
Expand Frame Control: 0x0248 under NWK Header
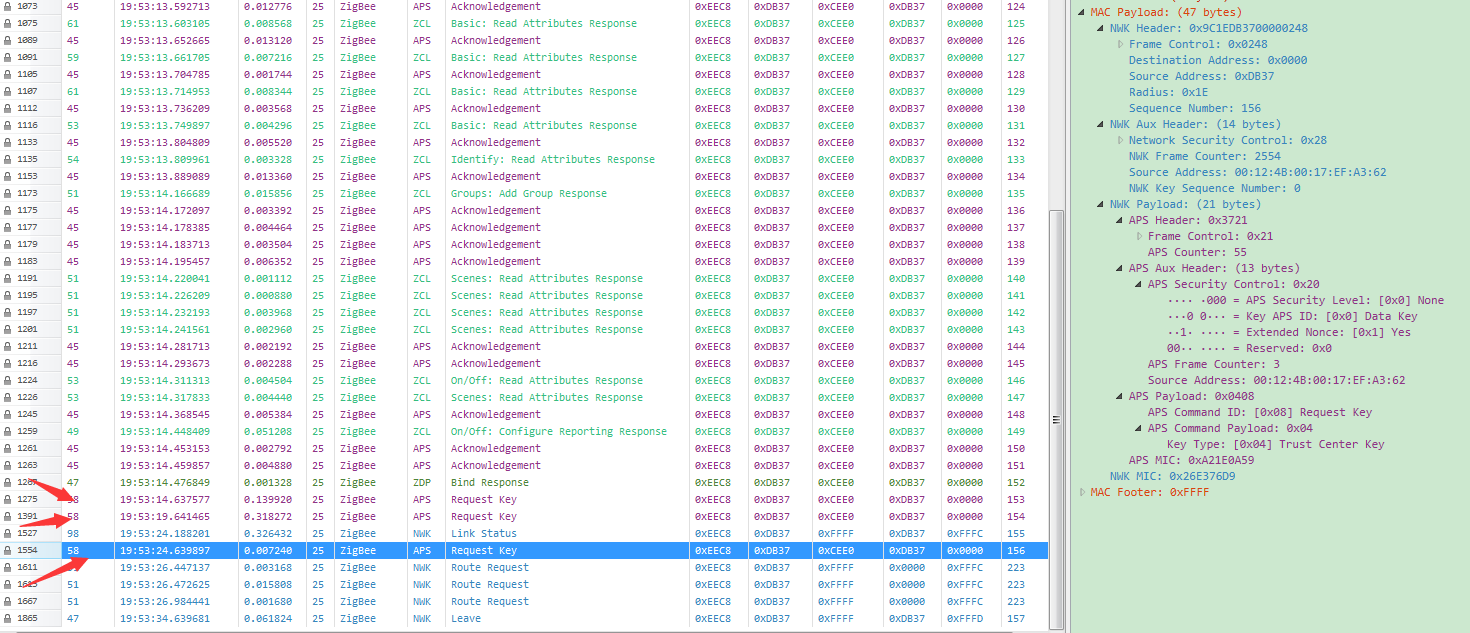click(x=1120, y=44)
